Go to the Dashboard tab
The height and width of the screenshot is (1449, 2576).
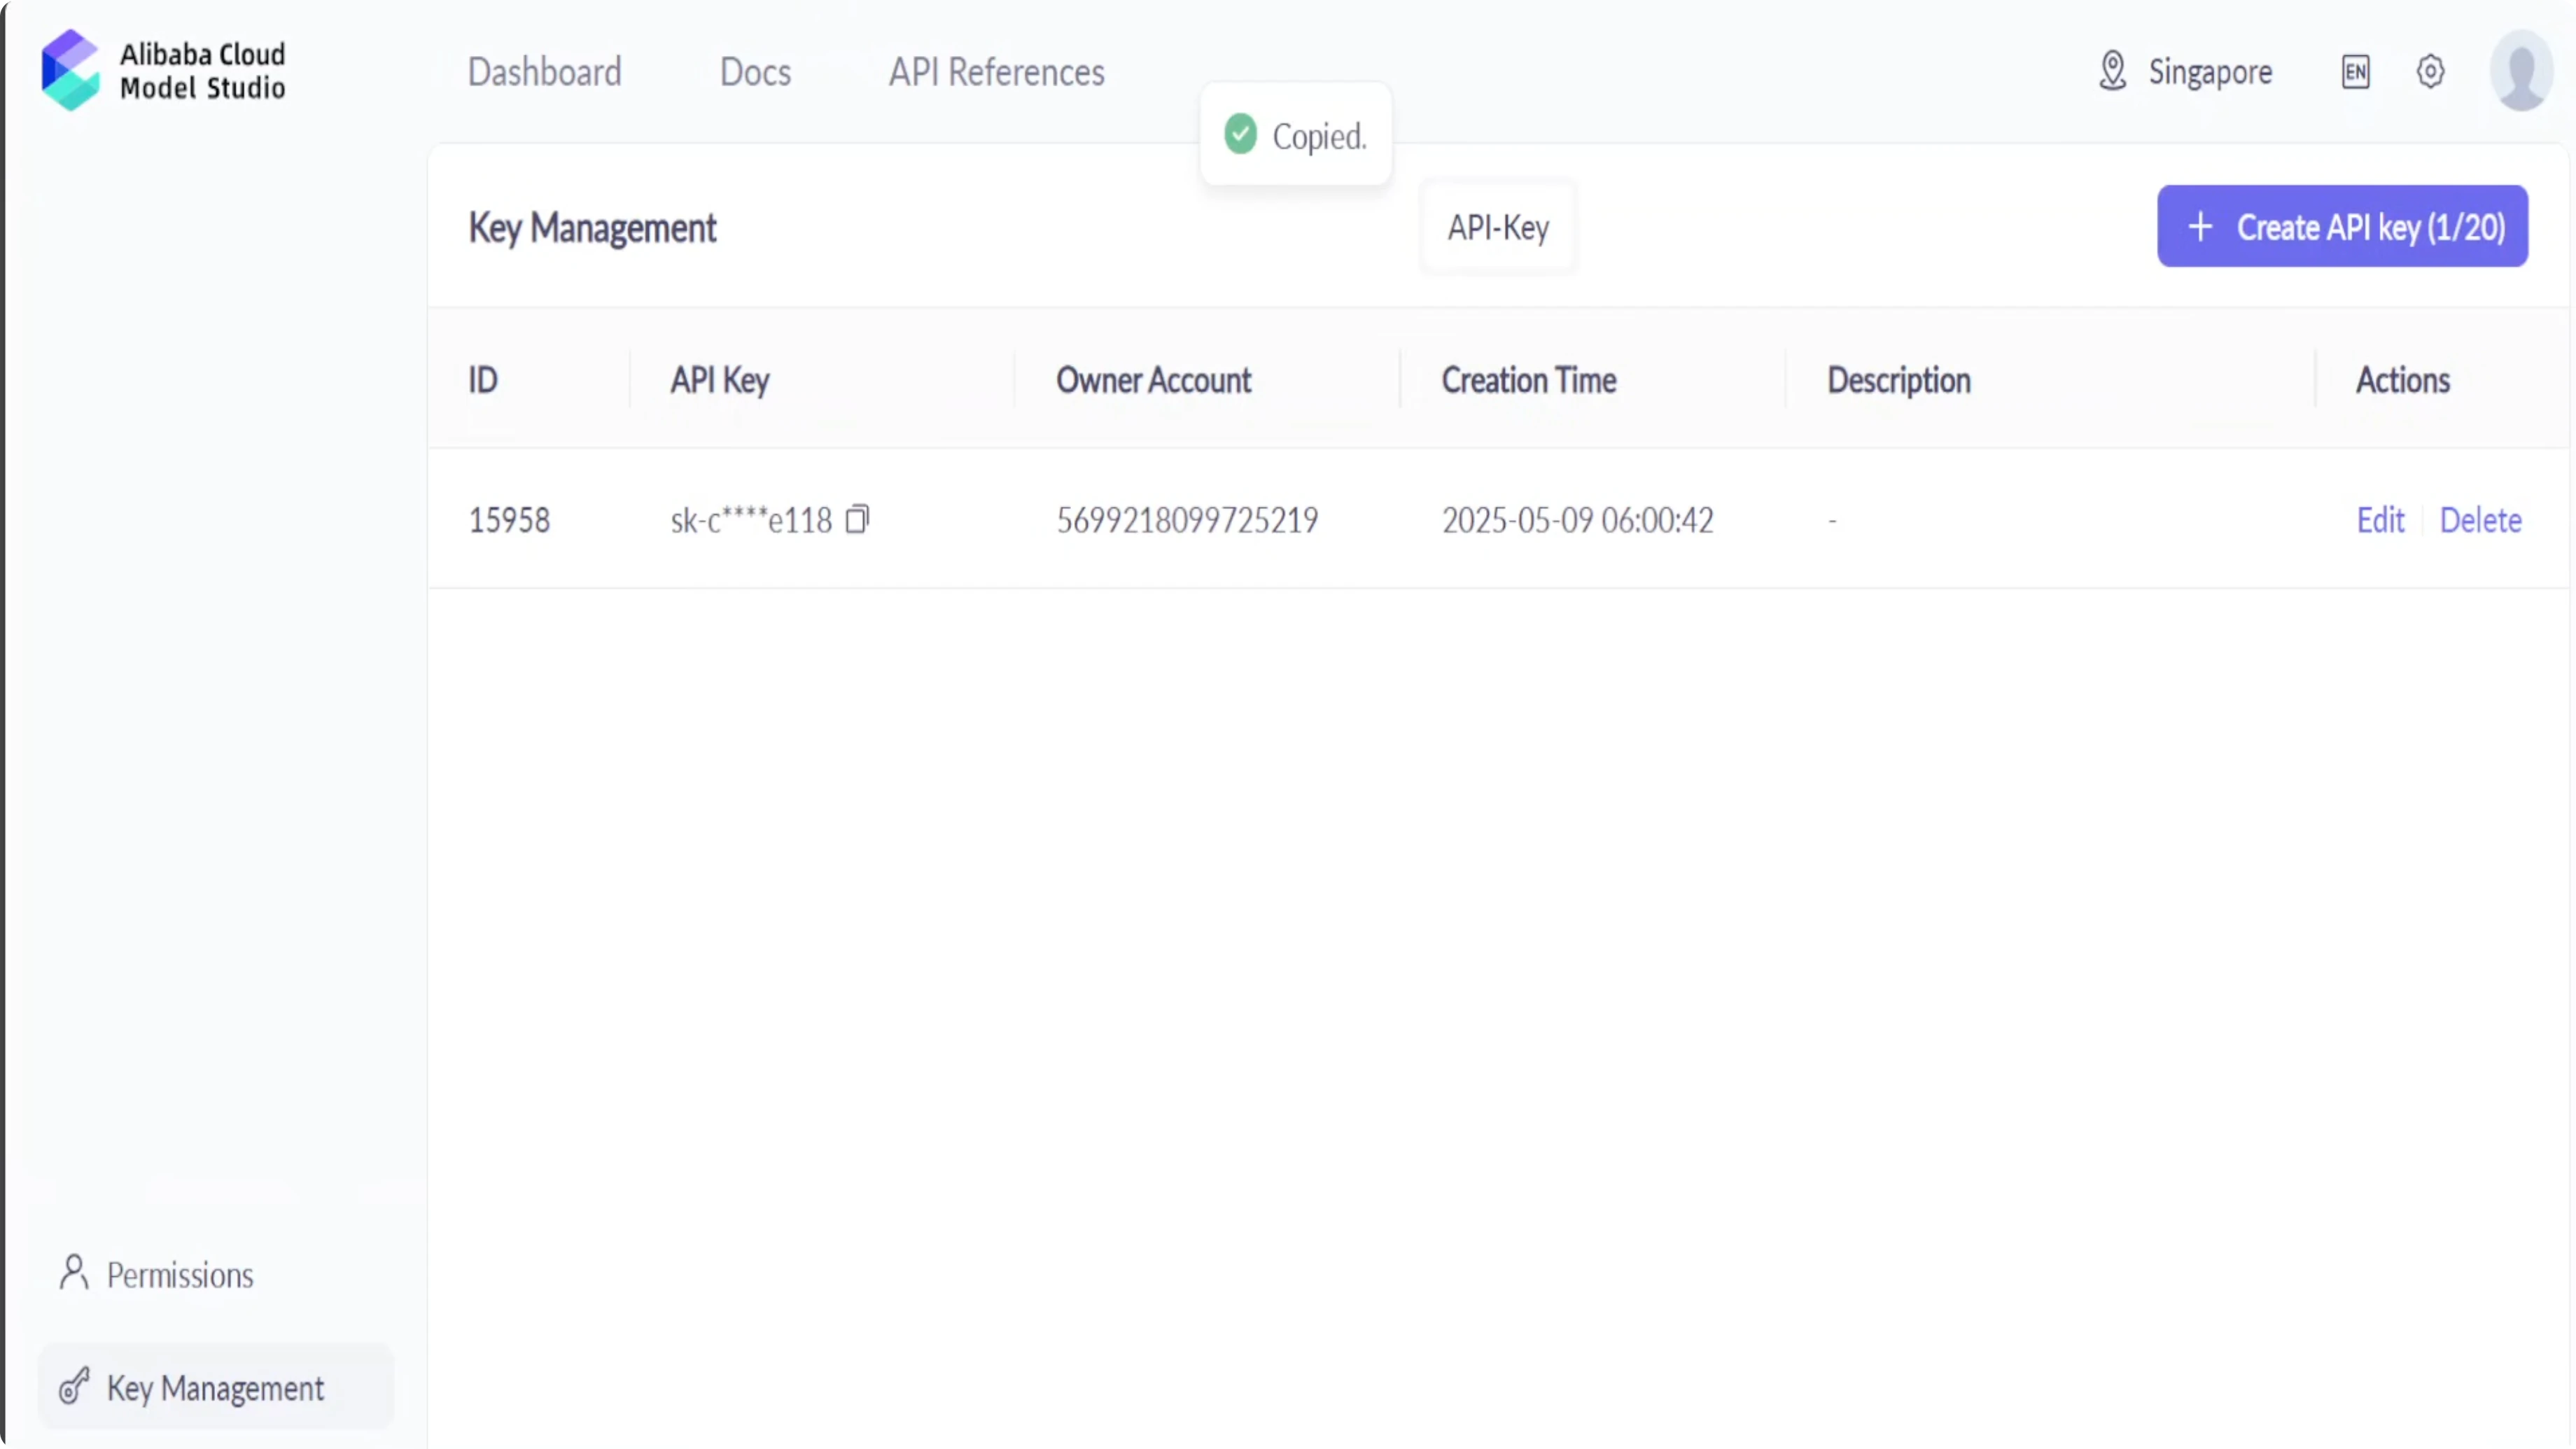click(x=544, y=72)
